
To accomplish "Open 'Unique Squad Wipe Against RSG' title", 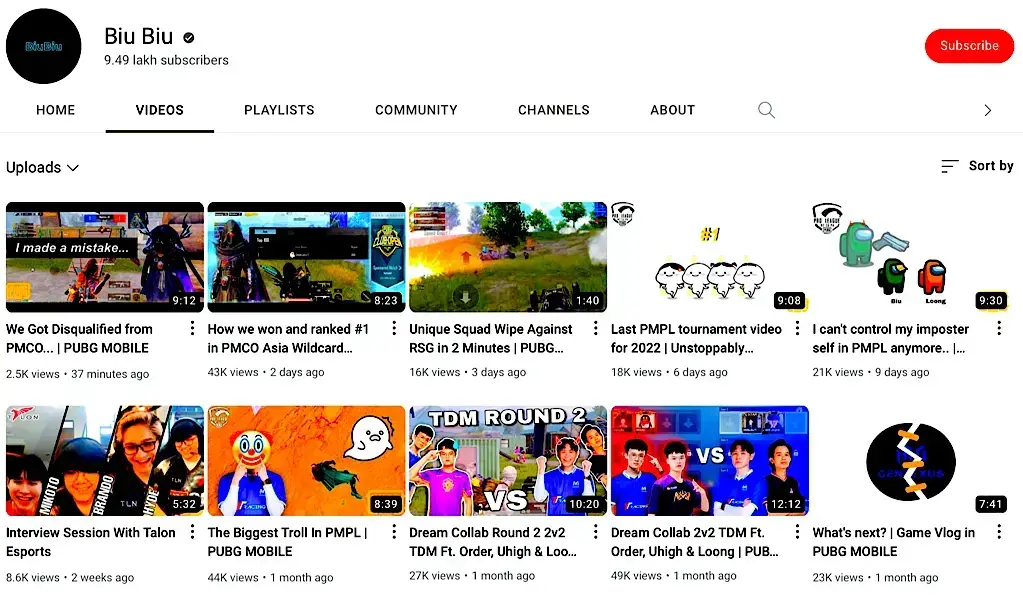I will coord(491,339).
